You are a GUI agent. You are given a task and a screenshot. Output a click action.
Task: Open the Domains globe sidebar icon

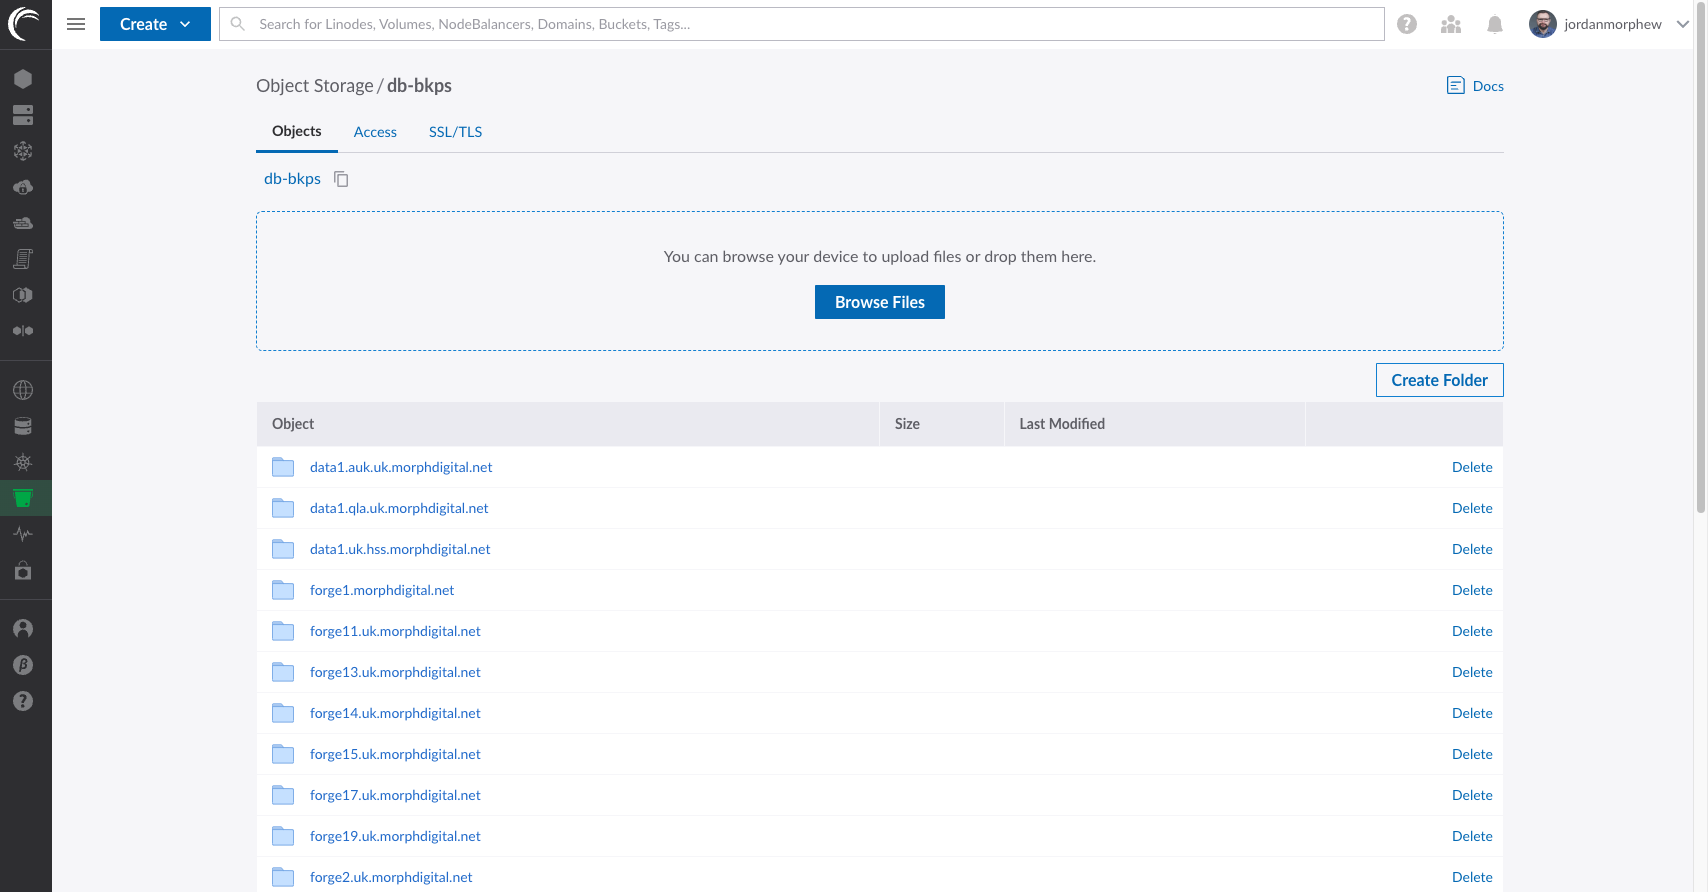(x=23, y=390)
